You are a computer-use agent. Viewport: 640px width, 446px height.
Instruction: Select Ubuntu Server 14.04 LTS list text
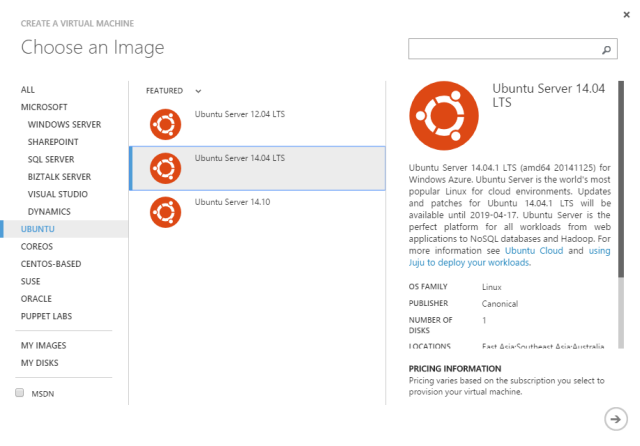240,158
